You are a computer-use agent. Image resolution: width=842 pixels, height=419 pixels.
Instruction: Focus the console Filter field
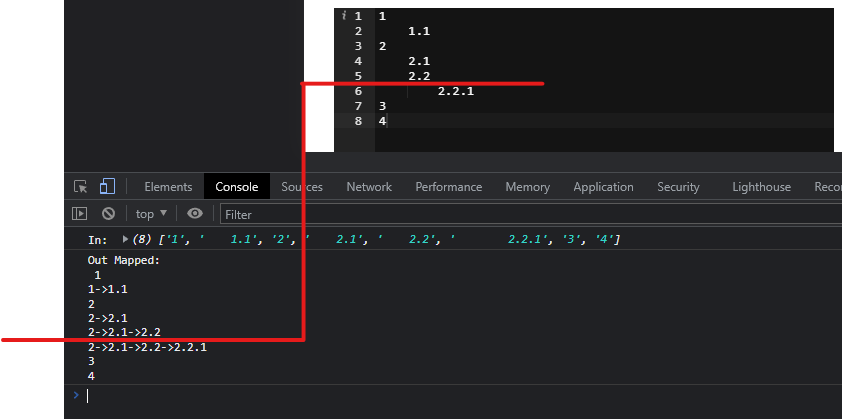[x=531, y=214]
